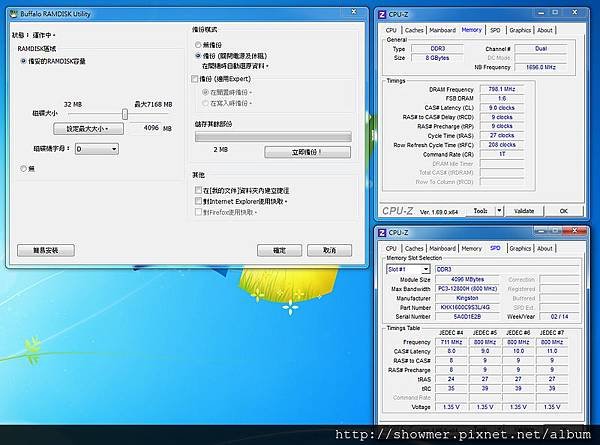Confirm with the 確定 button
This screenshot has height=445, width=600.
point(279,251)
